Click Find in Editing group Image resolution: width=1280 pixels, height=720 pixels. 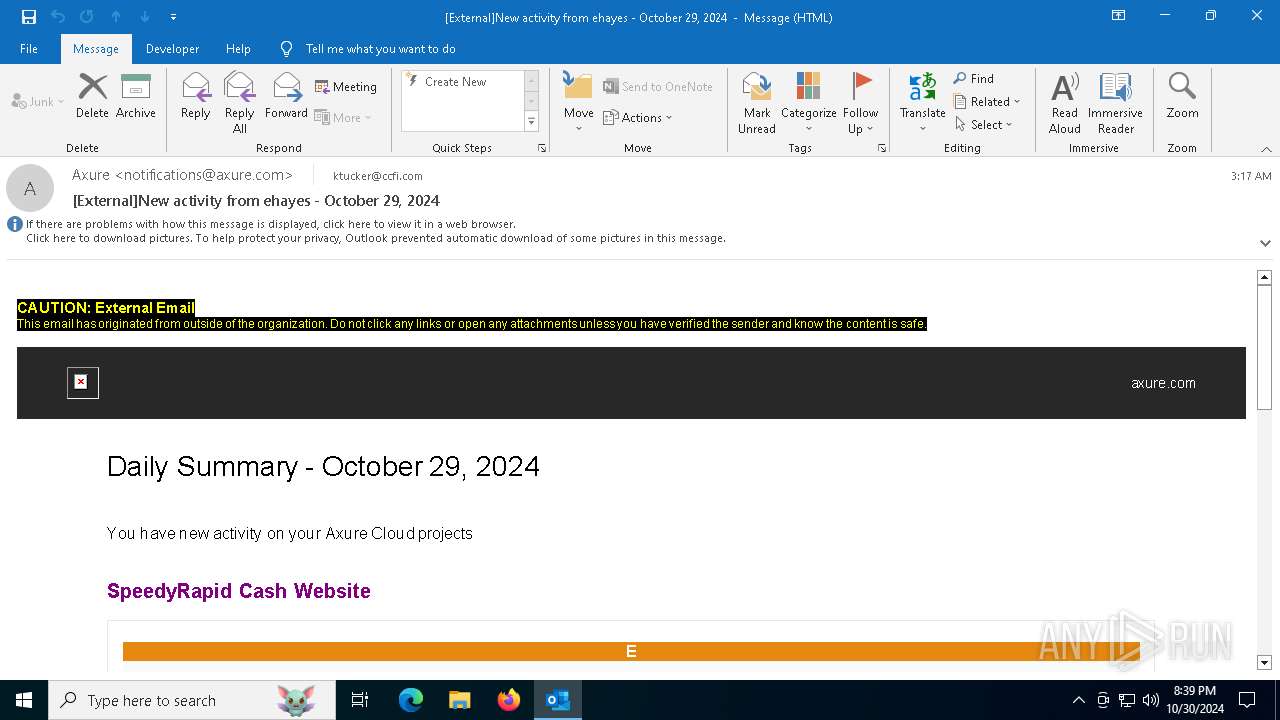coord(974,79)
